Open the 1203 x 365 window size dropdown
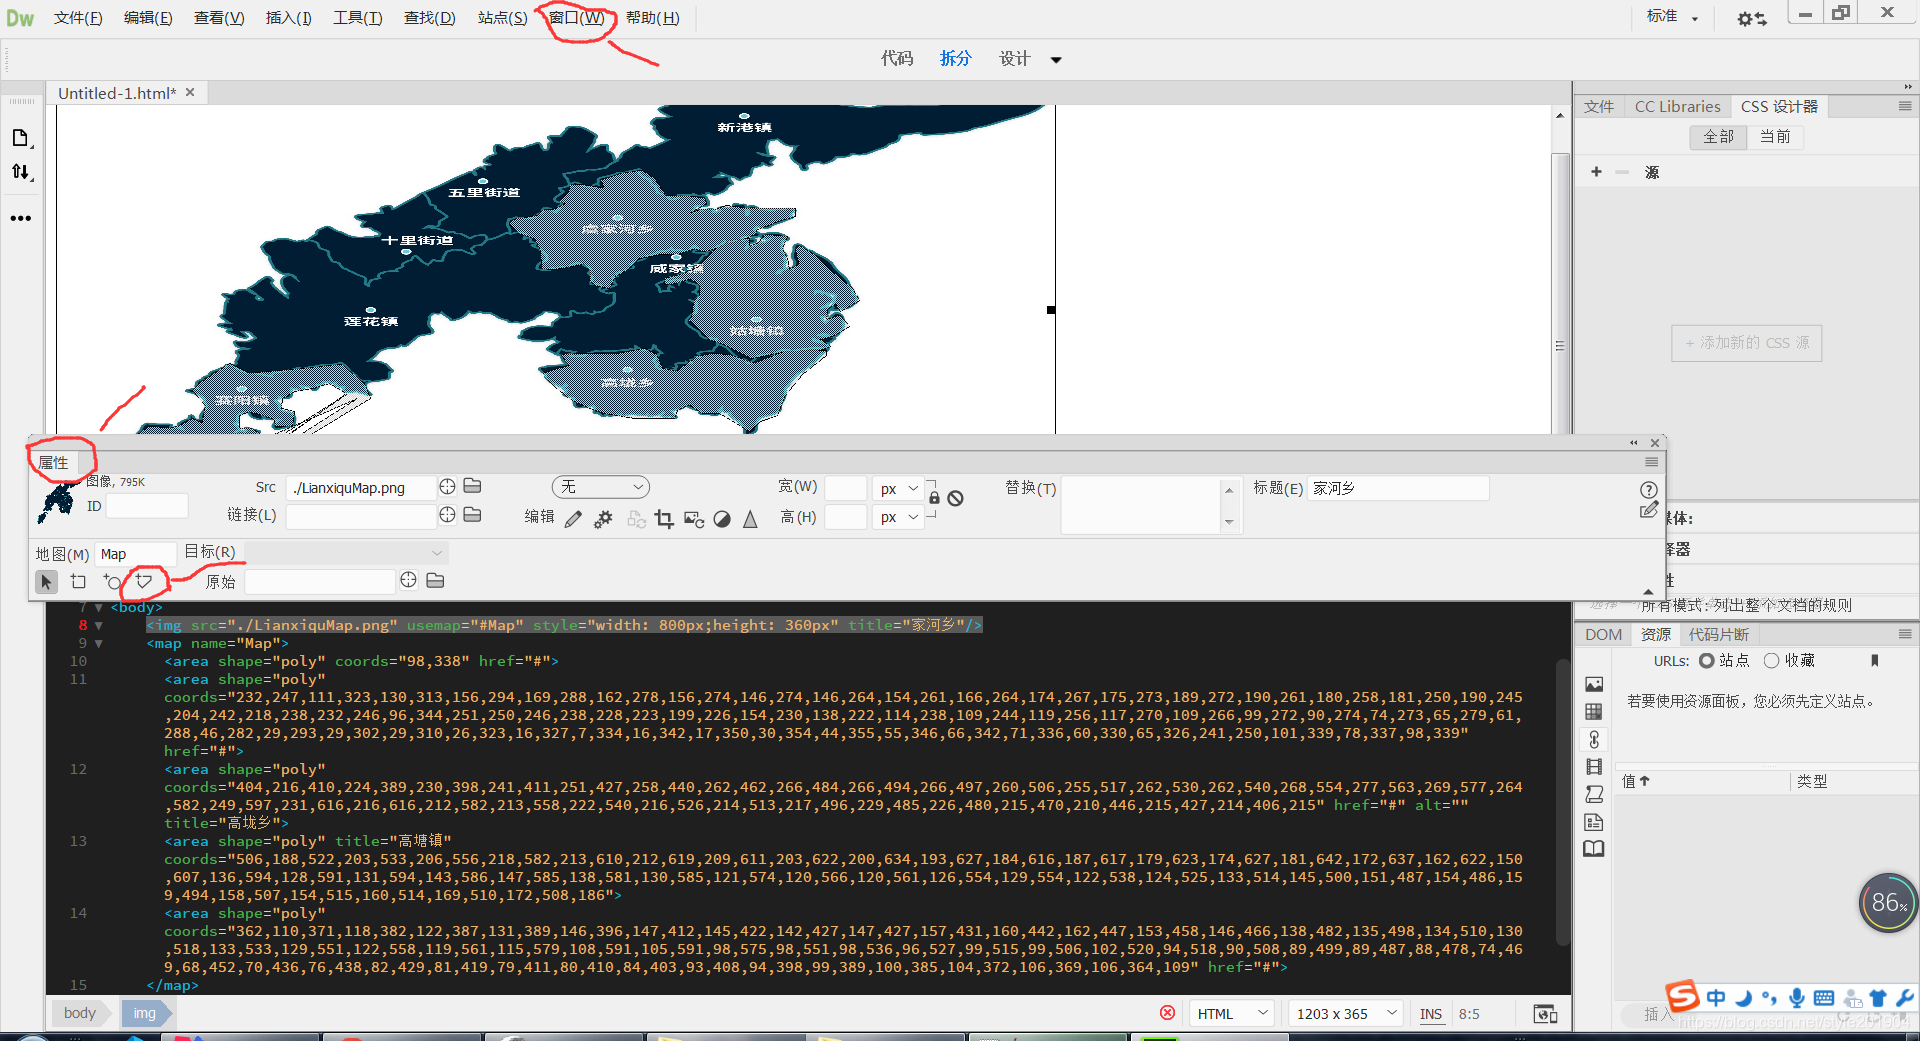 [1346, 1014]
